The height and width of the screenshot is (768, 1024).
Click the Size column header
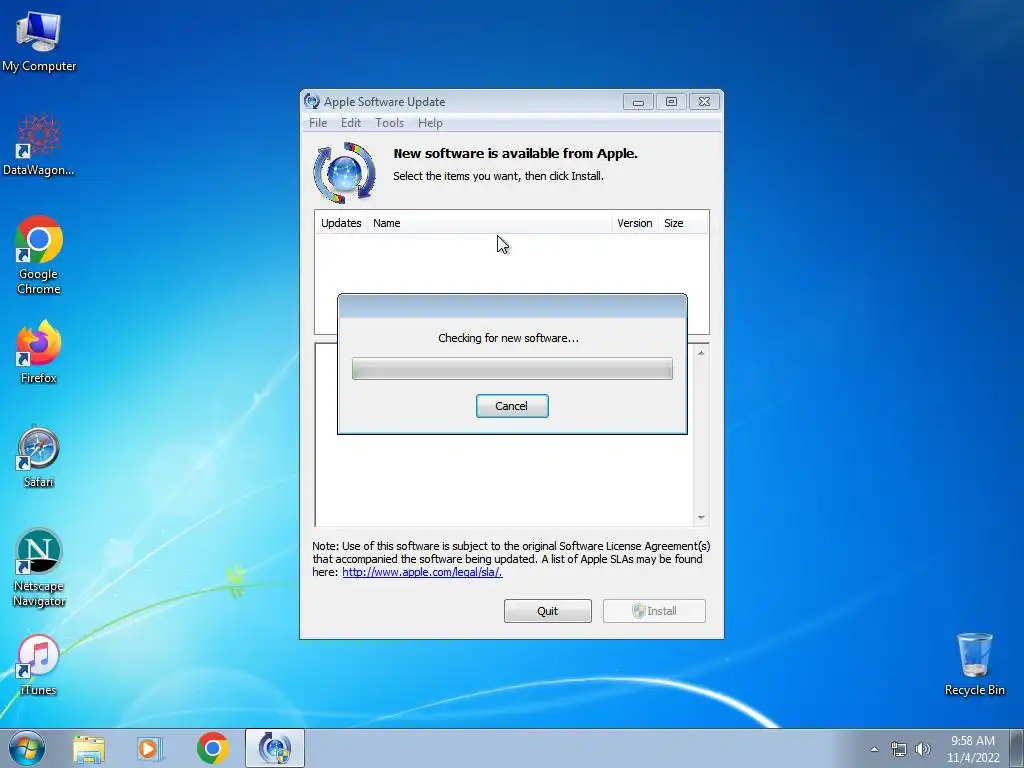(683, 223)
